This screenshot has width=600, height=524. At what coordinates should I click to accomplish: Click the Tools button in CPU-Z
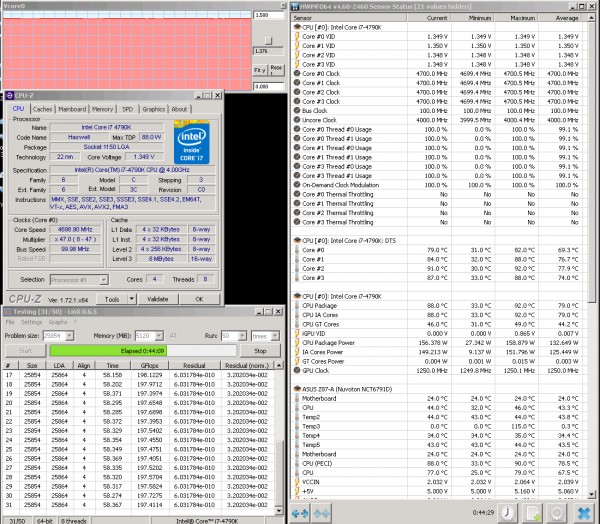pos(112,299)
